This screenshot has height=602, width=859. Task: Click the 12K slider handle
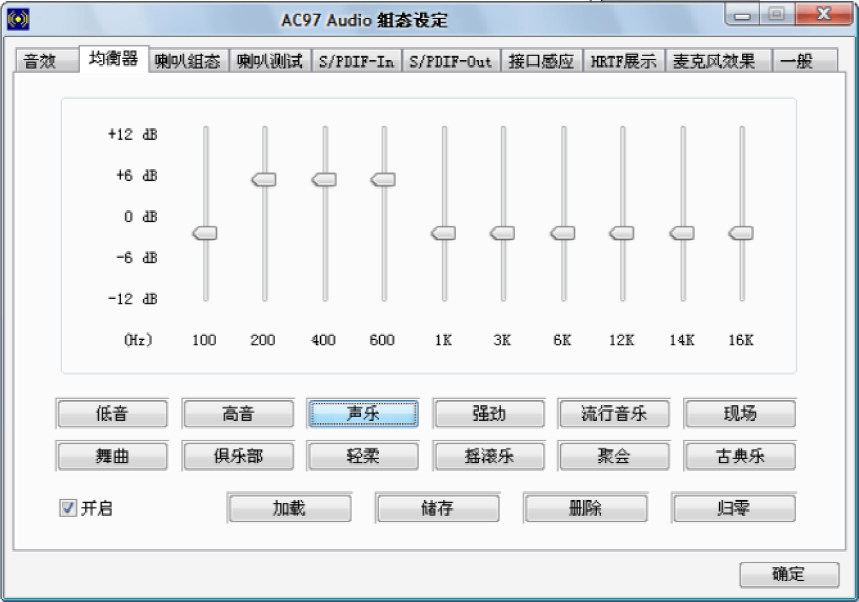622,233
